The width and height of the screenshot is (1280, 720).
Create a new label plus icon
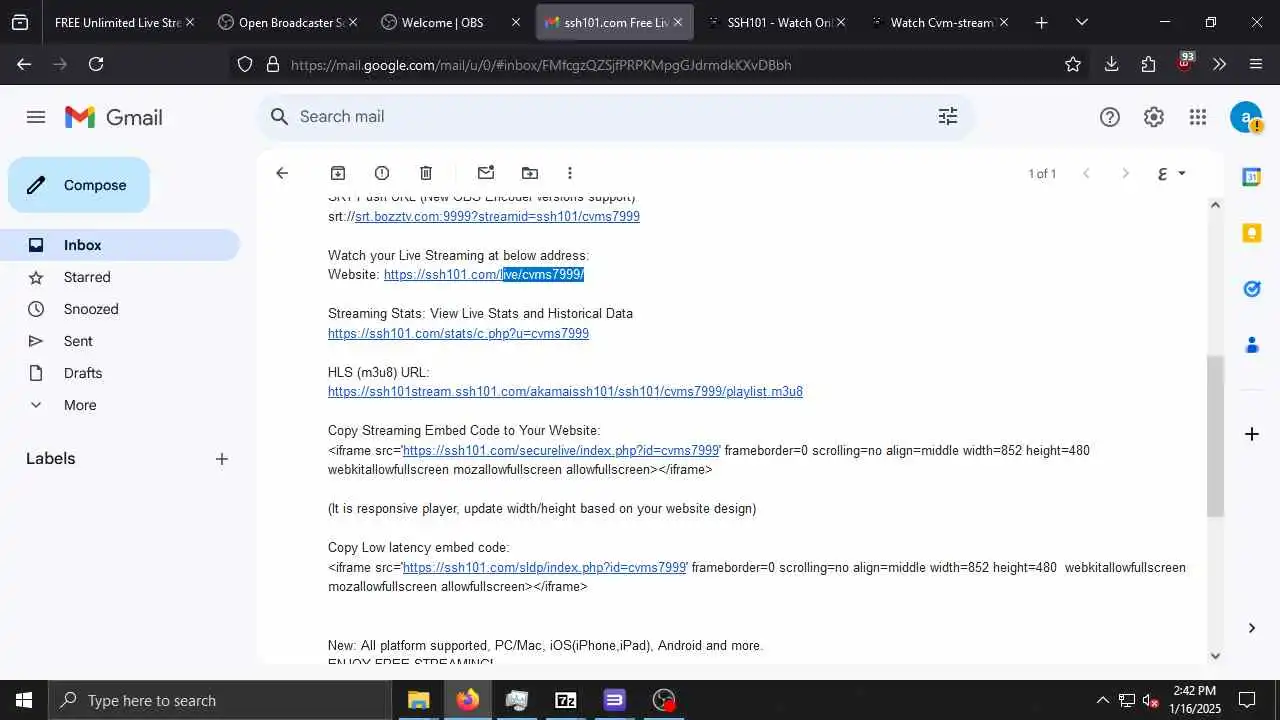222,459
